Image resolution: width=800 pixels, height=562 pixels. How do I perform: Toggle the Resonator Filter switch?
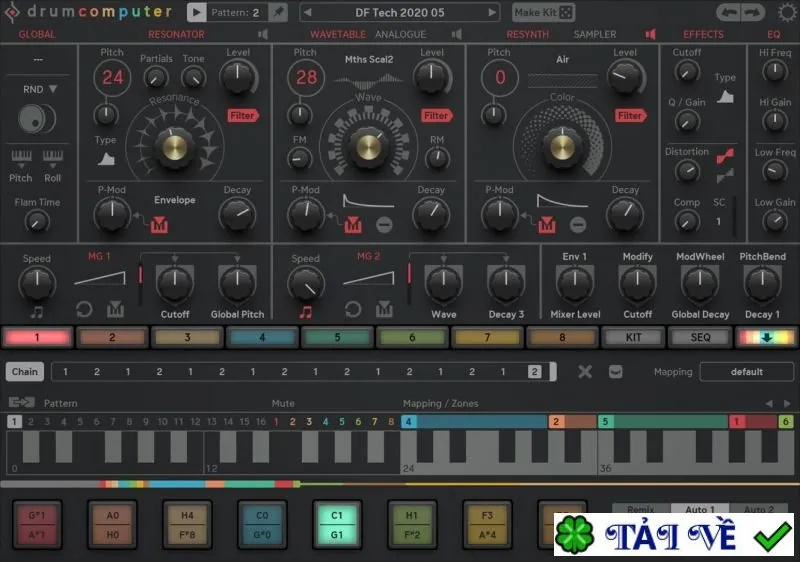pos(243,115)
